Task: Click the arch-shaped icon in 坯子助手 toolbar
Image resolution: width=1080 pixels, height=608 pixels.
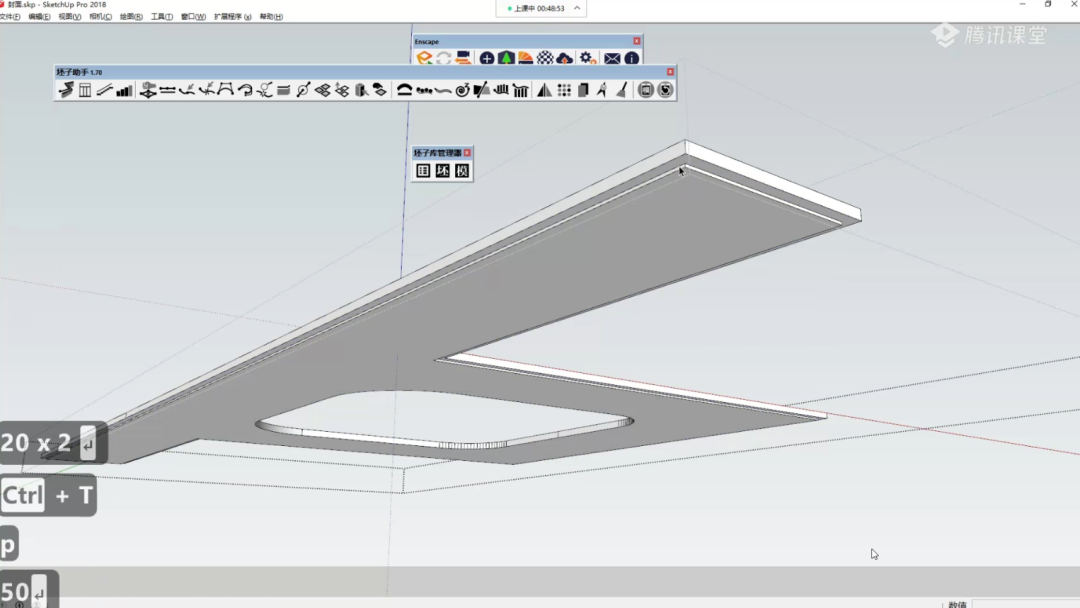Action: coord(404,90)
